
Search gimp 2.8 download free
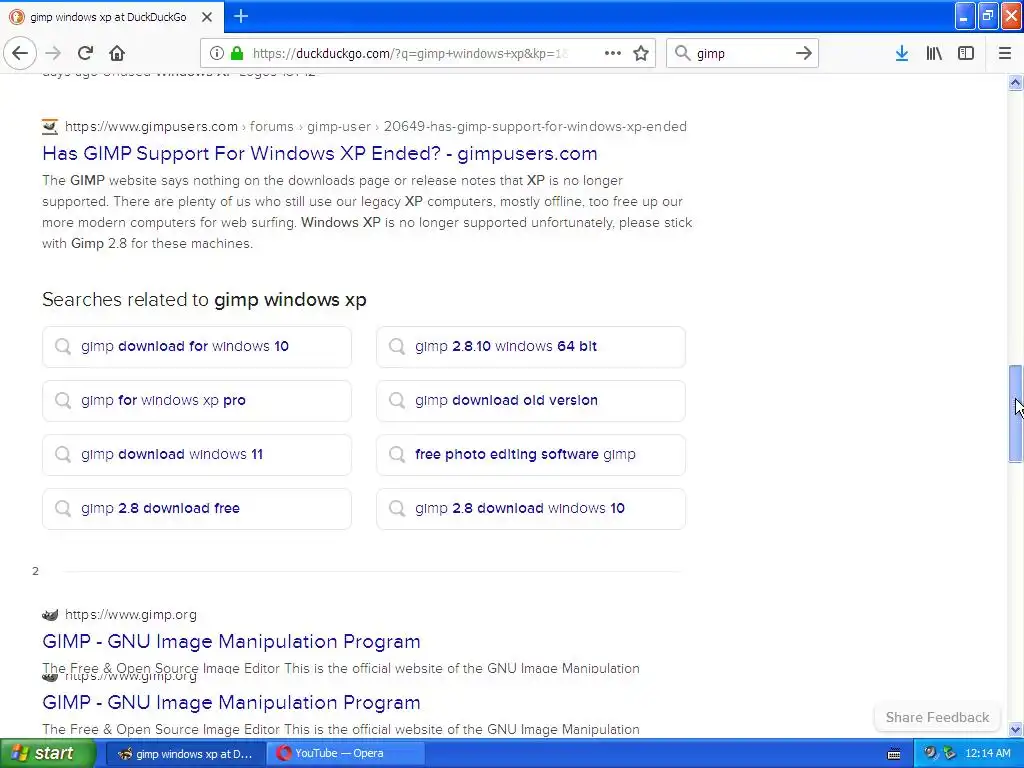pyautogui.click(x=197, y=509)
